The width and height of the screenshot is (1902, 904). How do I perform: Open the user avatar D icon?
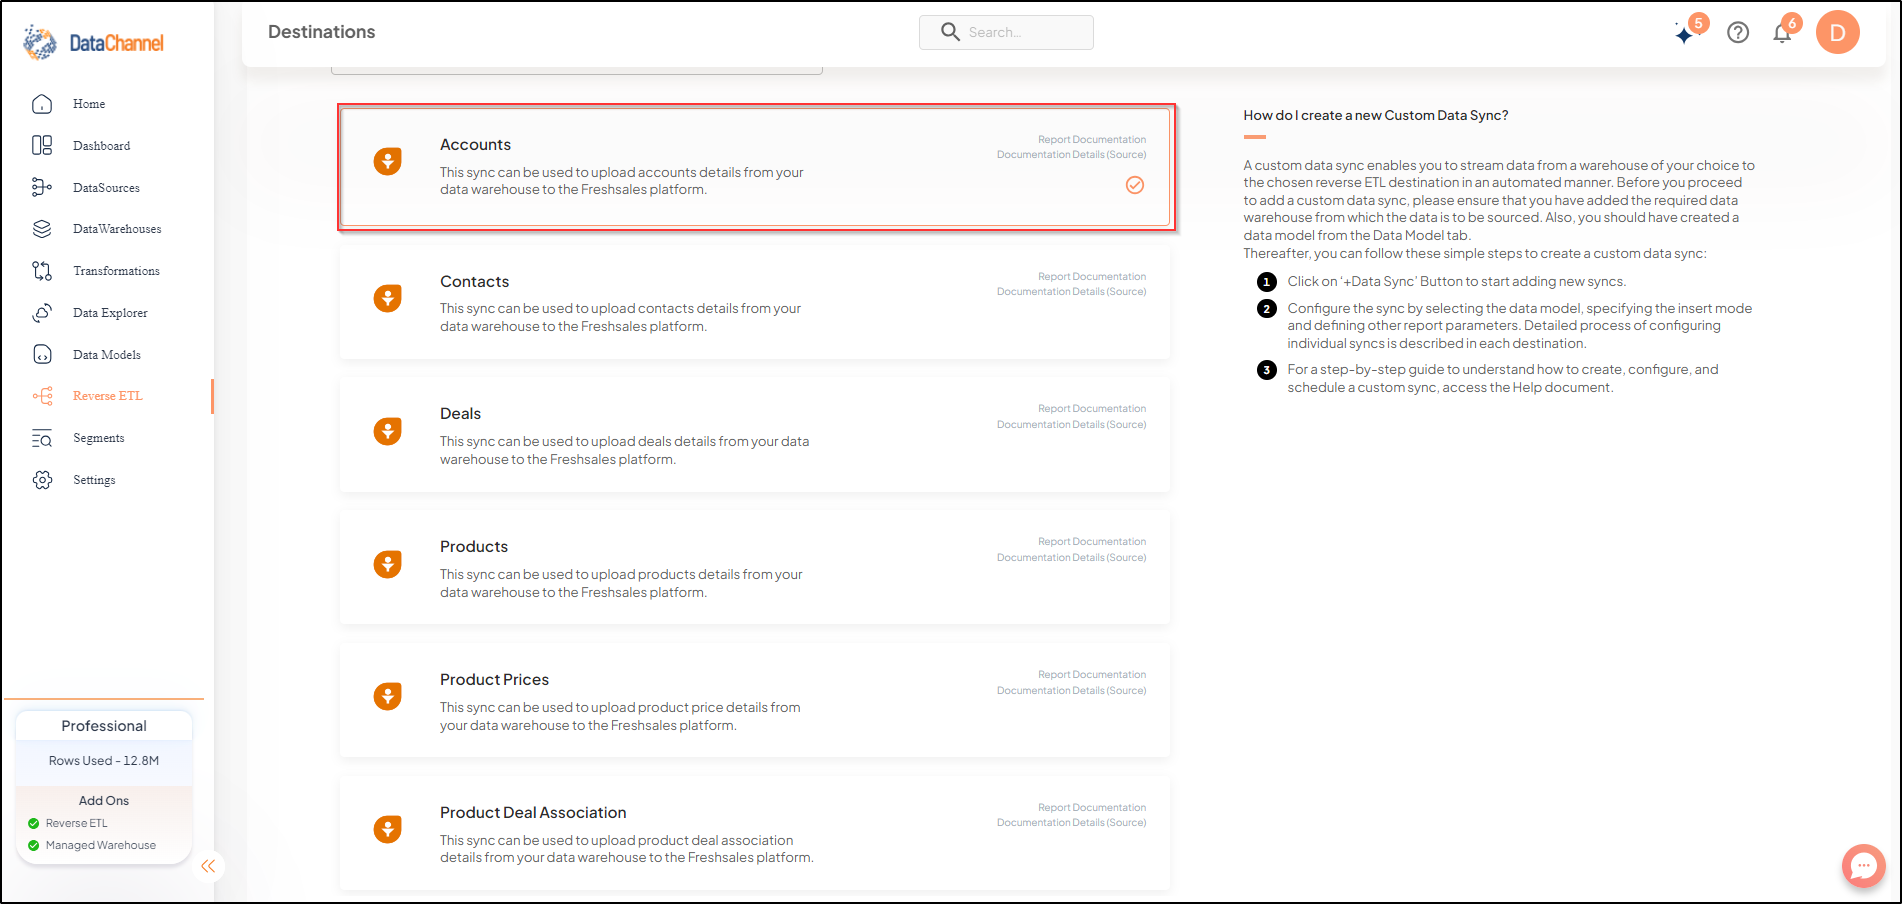coord(1838,33)
